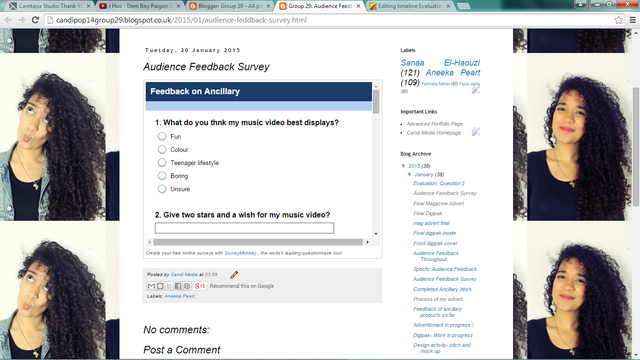Edit the post using the pencil icon
640x360 pixels.
[x=234, y=275]
